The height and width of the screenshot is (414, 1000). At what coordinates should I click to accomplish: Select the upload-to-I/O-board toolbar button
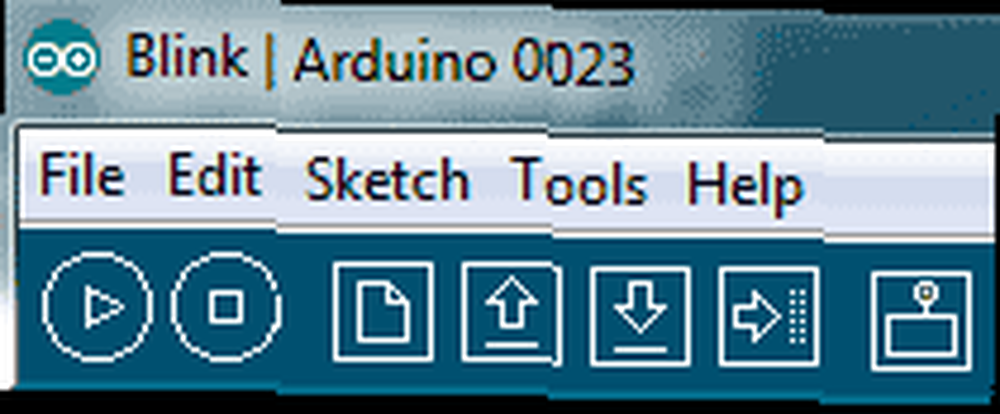coord(768,316)
